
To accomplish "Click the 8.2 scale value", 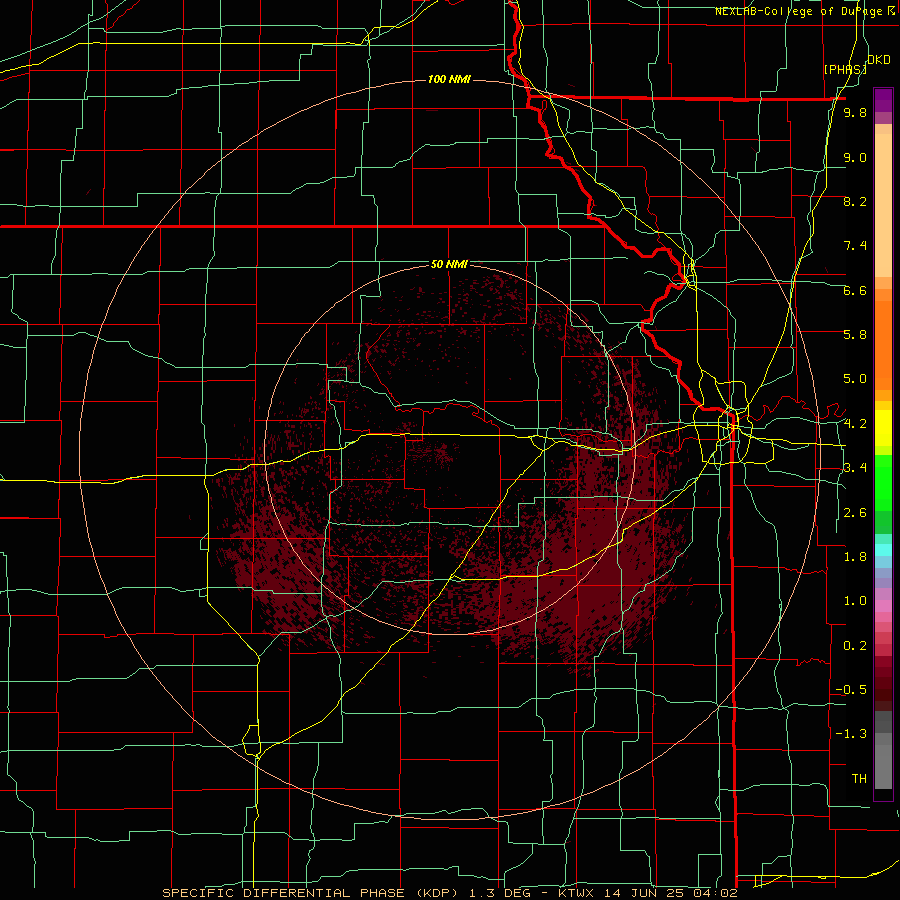I will click(x=855, y=201).
